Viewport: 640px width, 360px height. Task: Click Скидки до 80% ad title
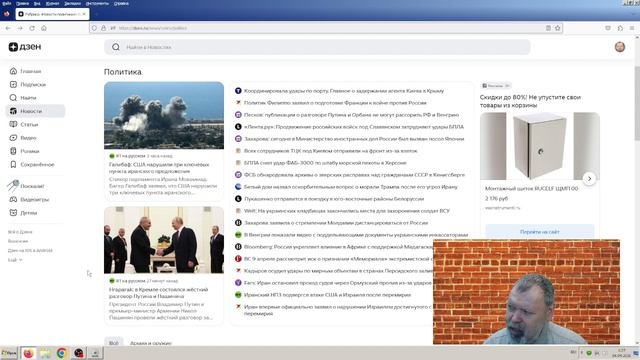tap(530, 101)
